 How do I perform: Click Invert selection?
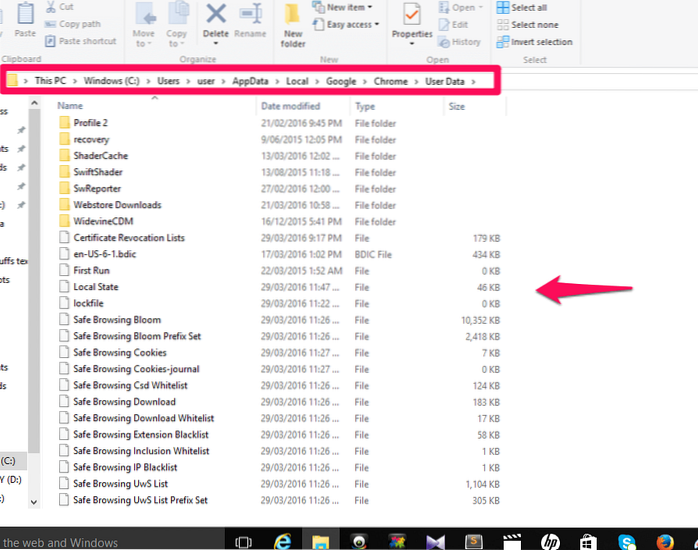[535, 42]
